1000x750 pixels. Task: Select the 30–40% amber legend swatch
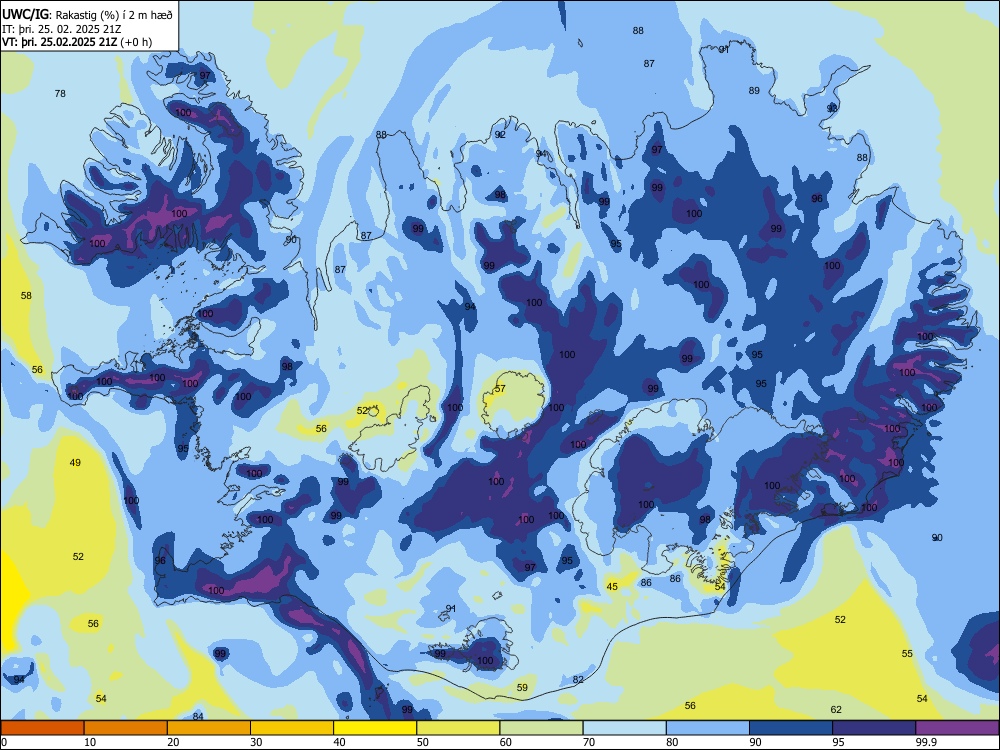click(292, 728)
